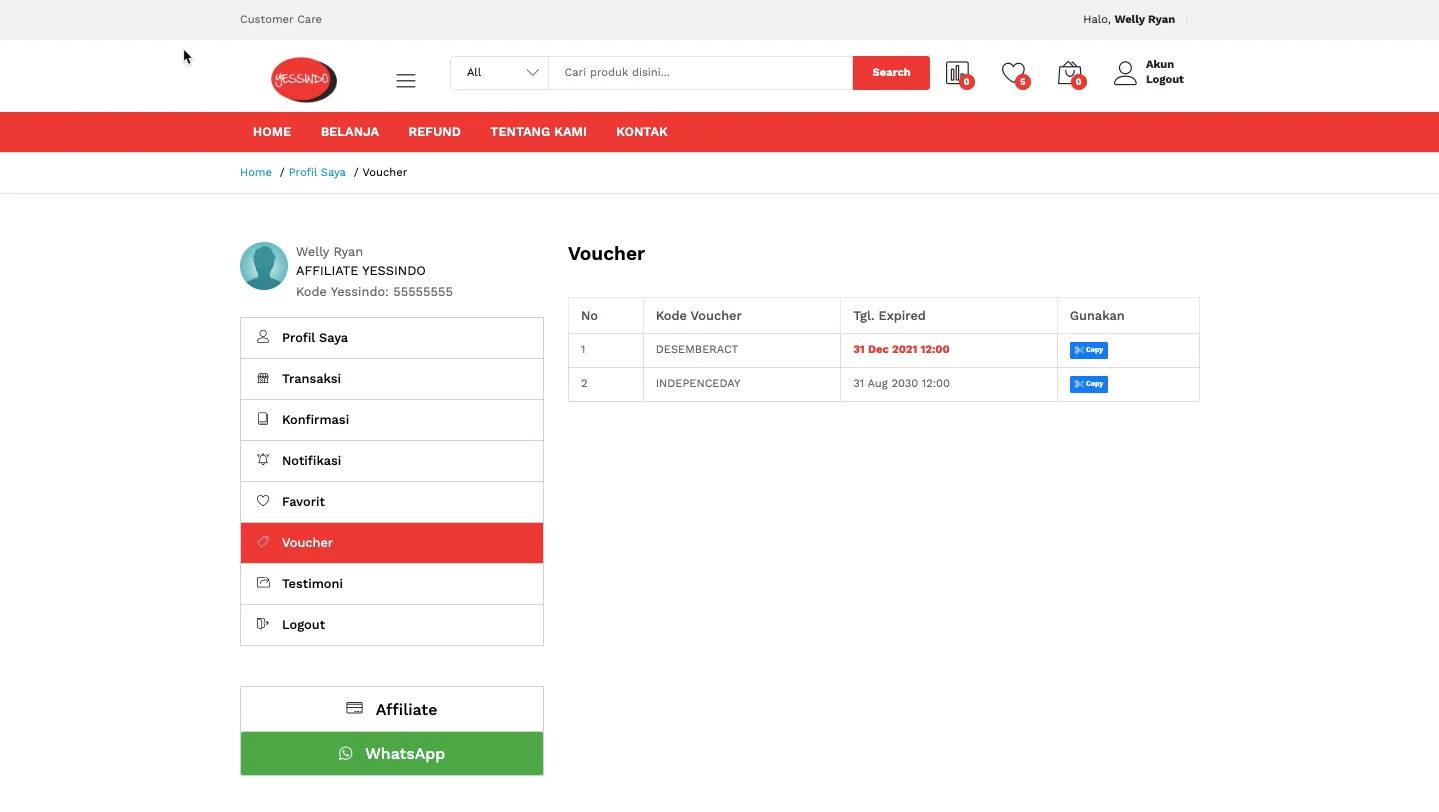
Task: Open the hamburger menu icon
Action: click(405, 81)
